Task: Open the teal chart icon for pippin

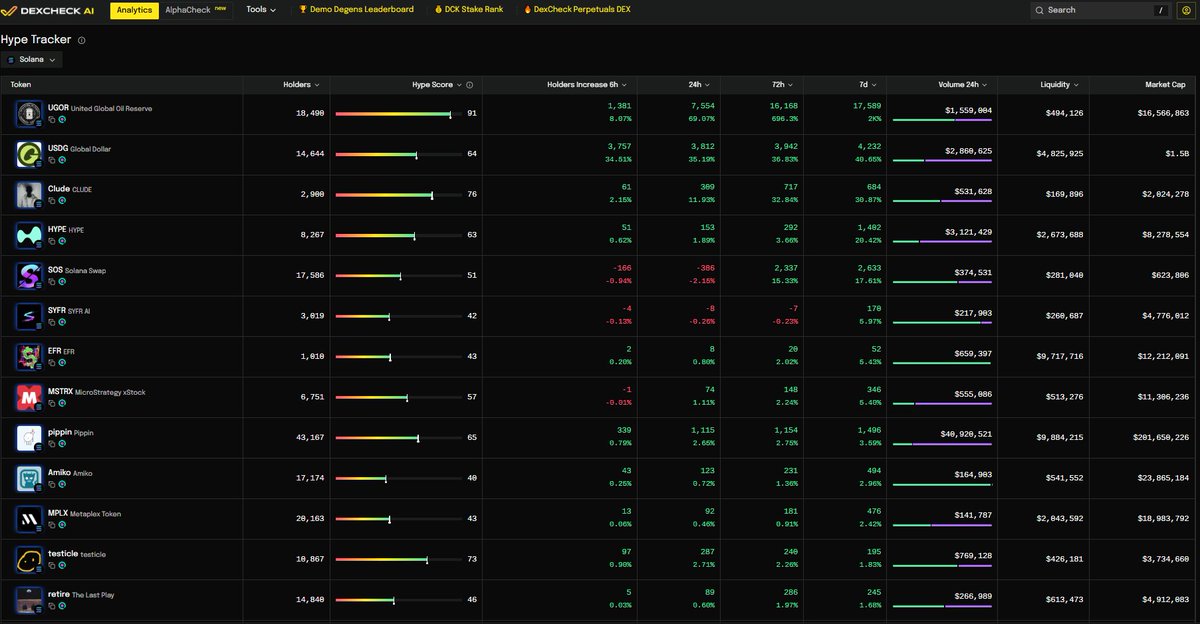Action: tap(62, 442)
